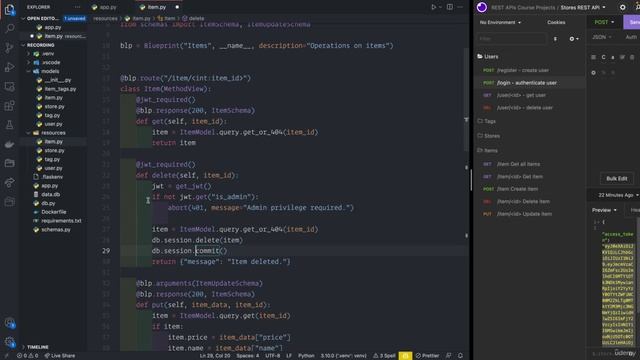The image size is (640, 360).
Task: Open requirements.txt in the file explorer
Action: point(61,221)
